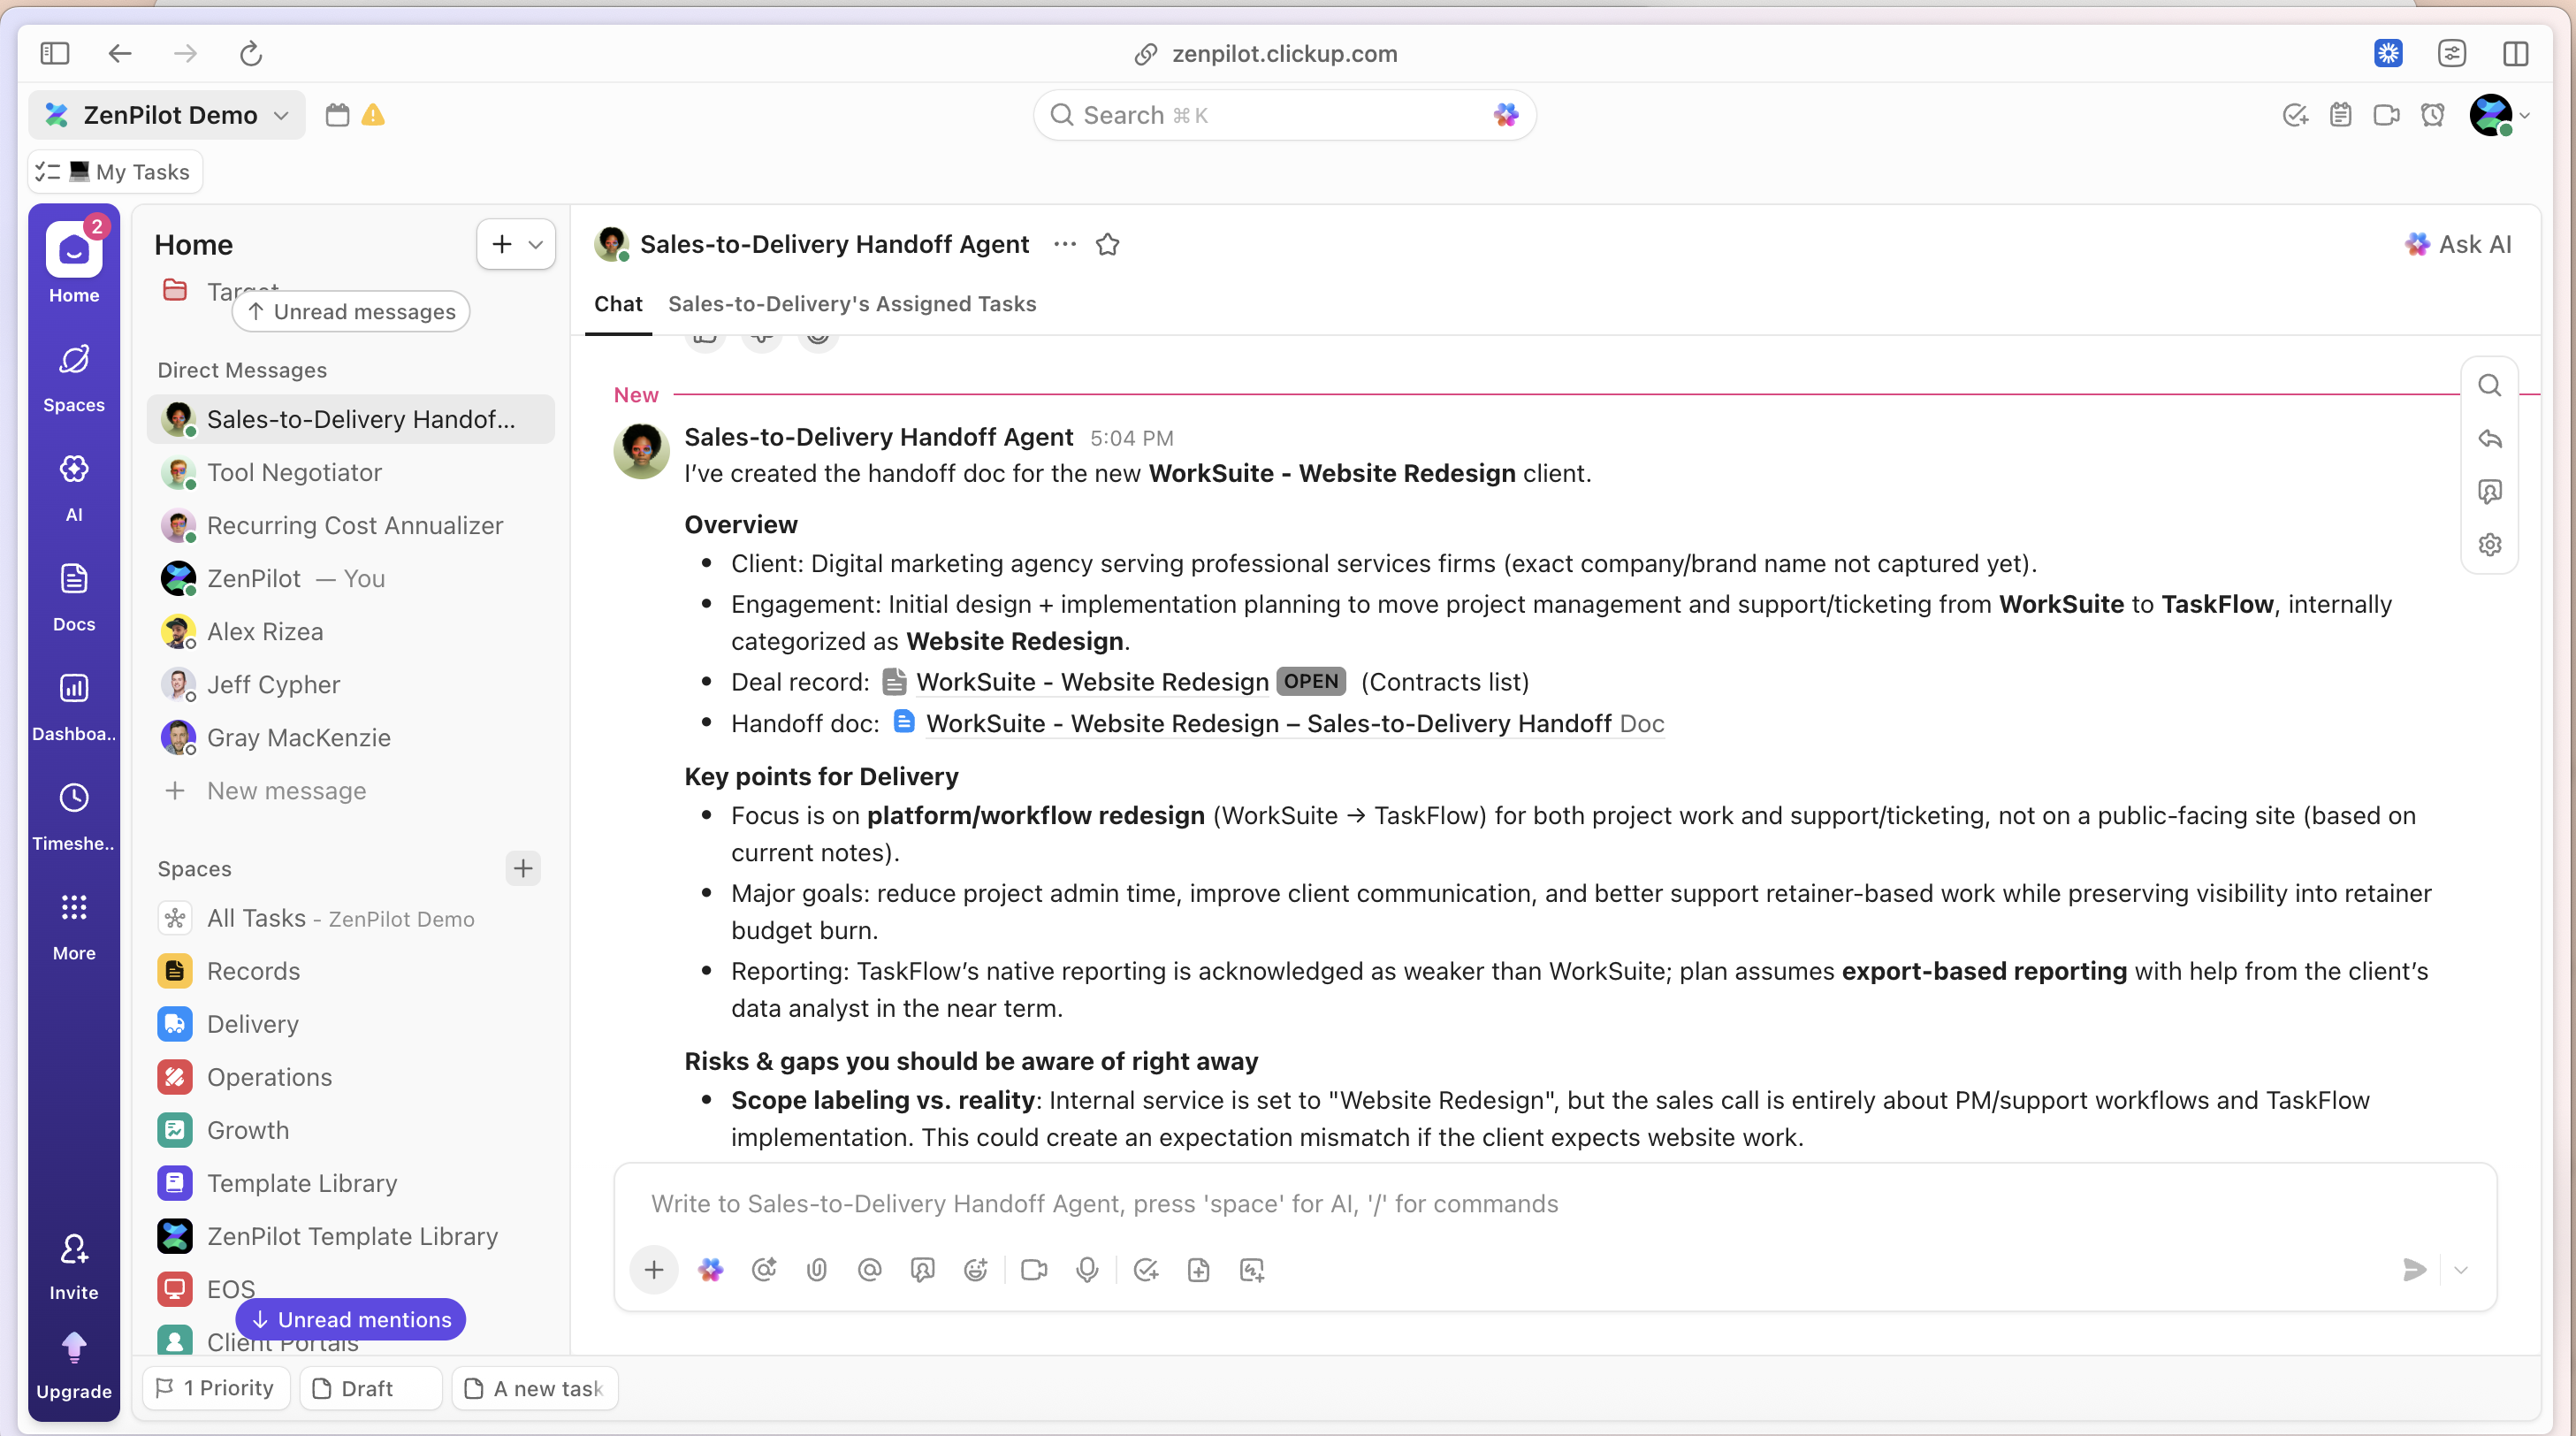Jump to Unread messages
Viewport: 2576px width, 1436px height.
(x=351, y=311)
